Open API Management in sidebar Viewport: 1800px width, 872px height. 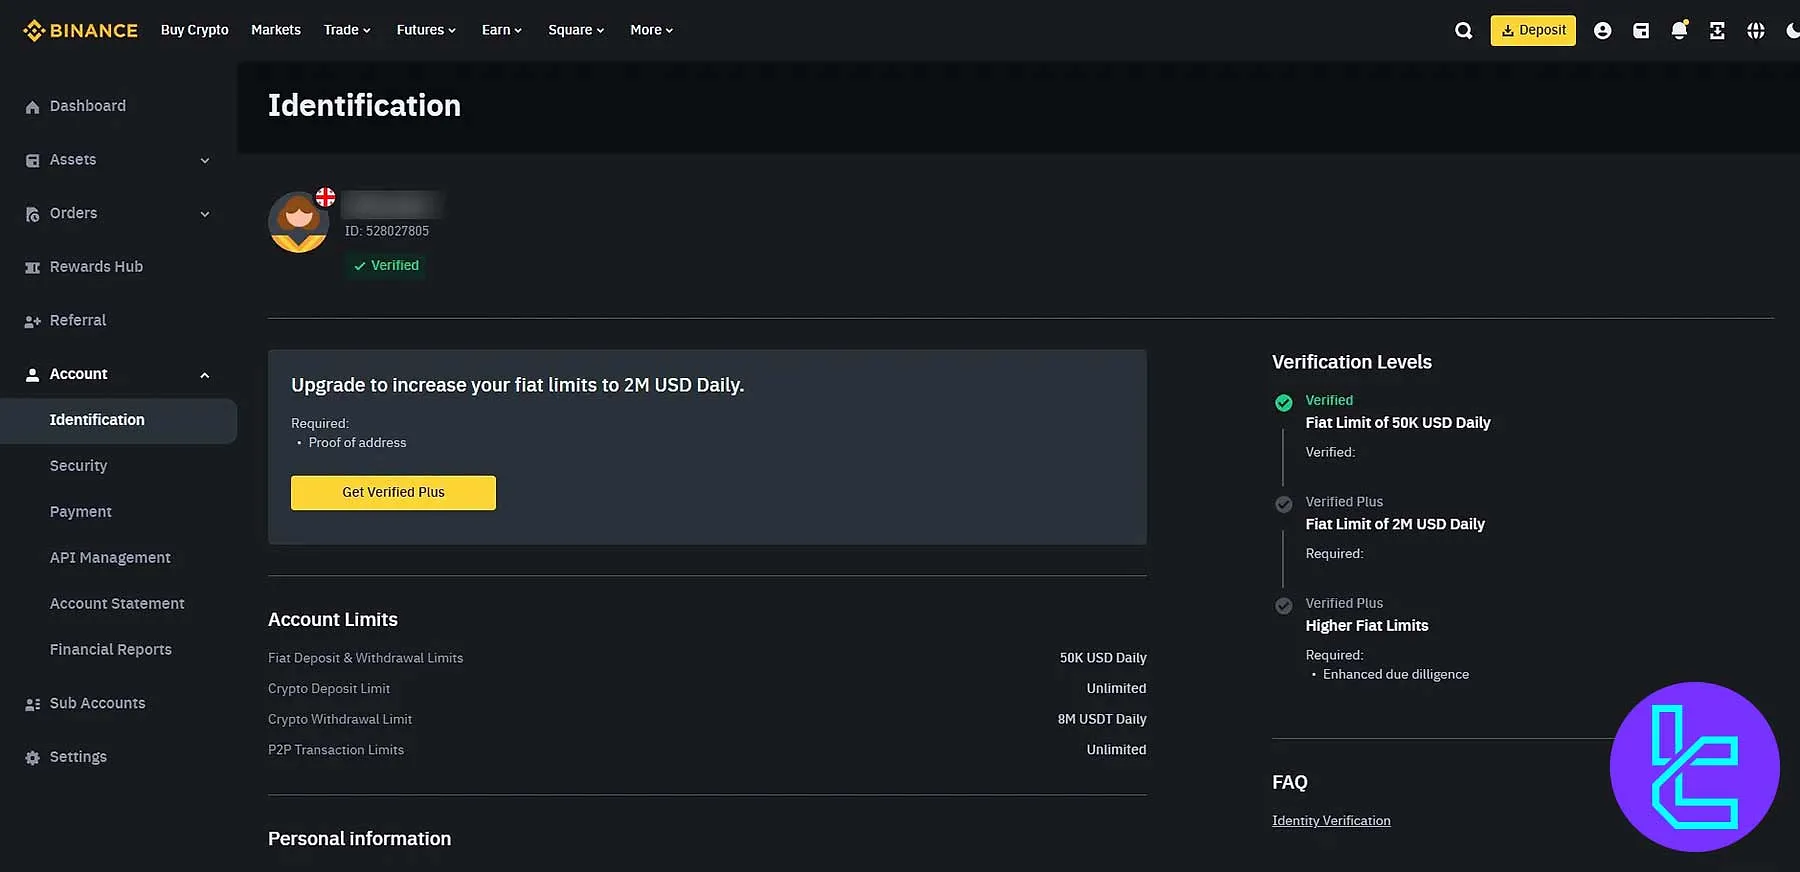(110, 558)
